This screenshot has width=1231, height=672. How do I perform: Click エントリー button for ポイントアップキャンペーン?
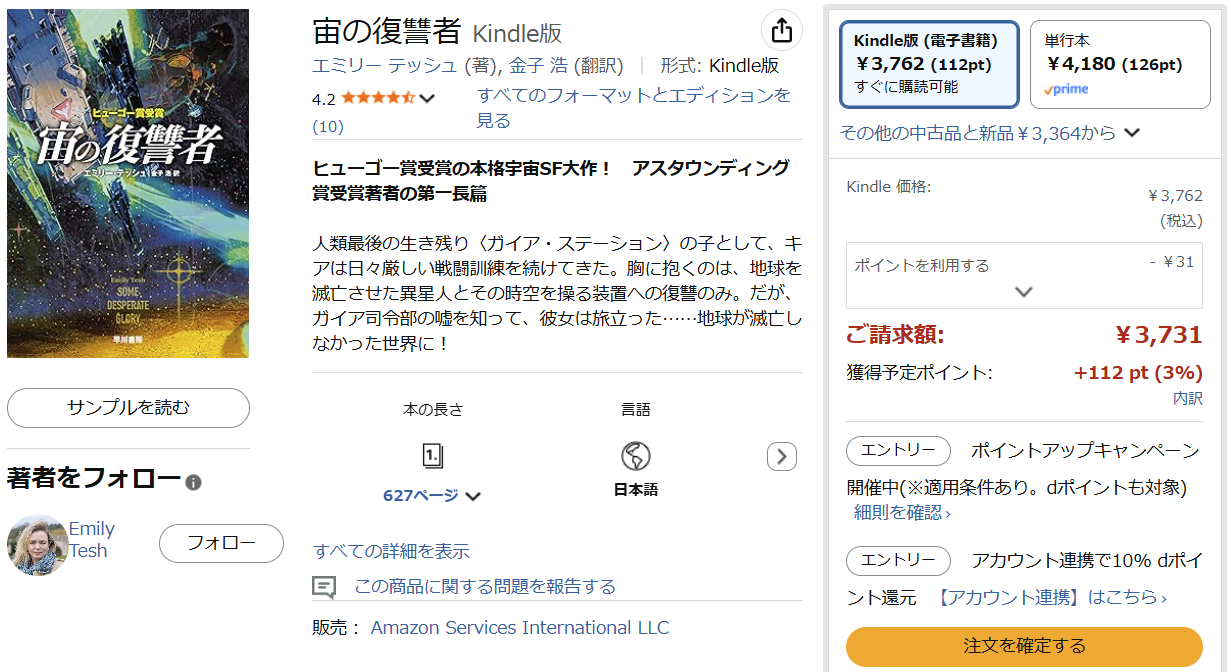(x=898, y=450)
